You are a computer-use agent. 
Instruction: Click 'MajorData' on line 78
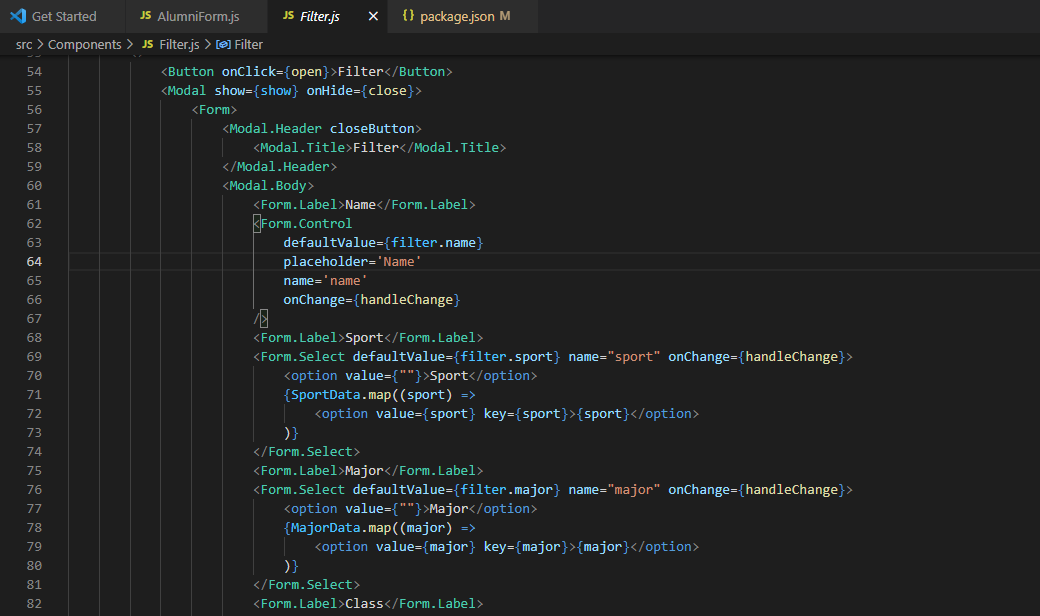click(x=326, y=528)
